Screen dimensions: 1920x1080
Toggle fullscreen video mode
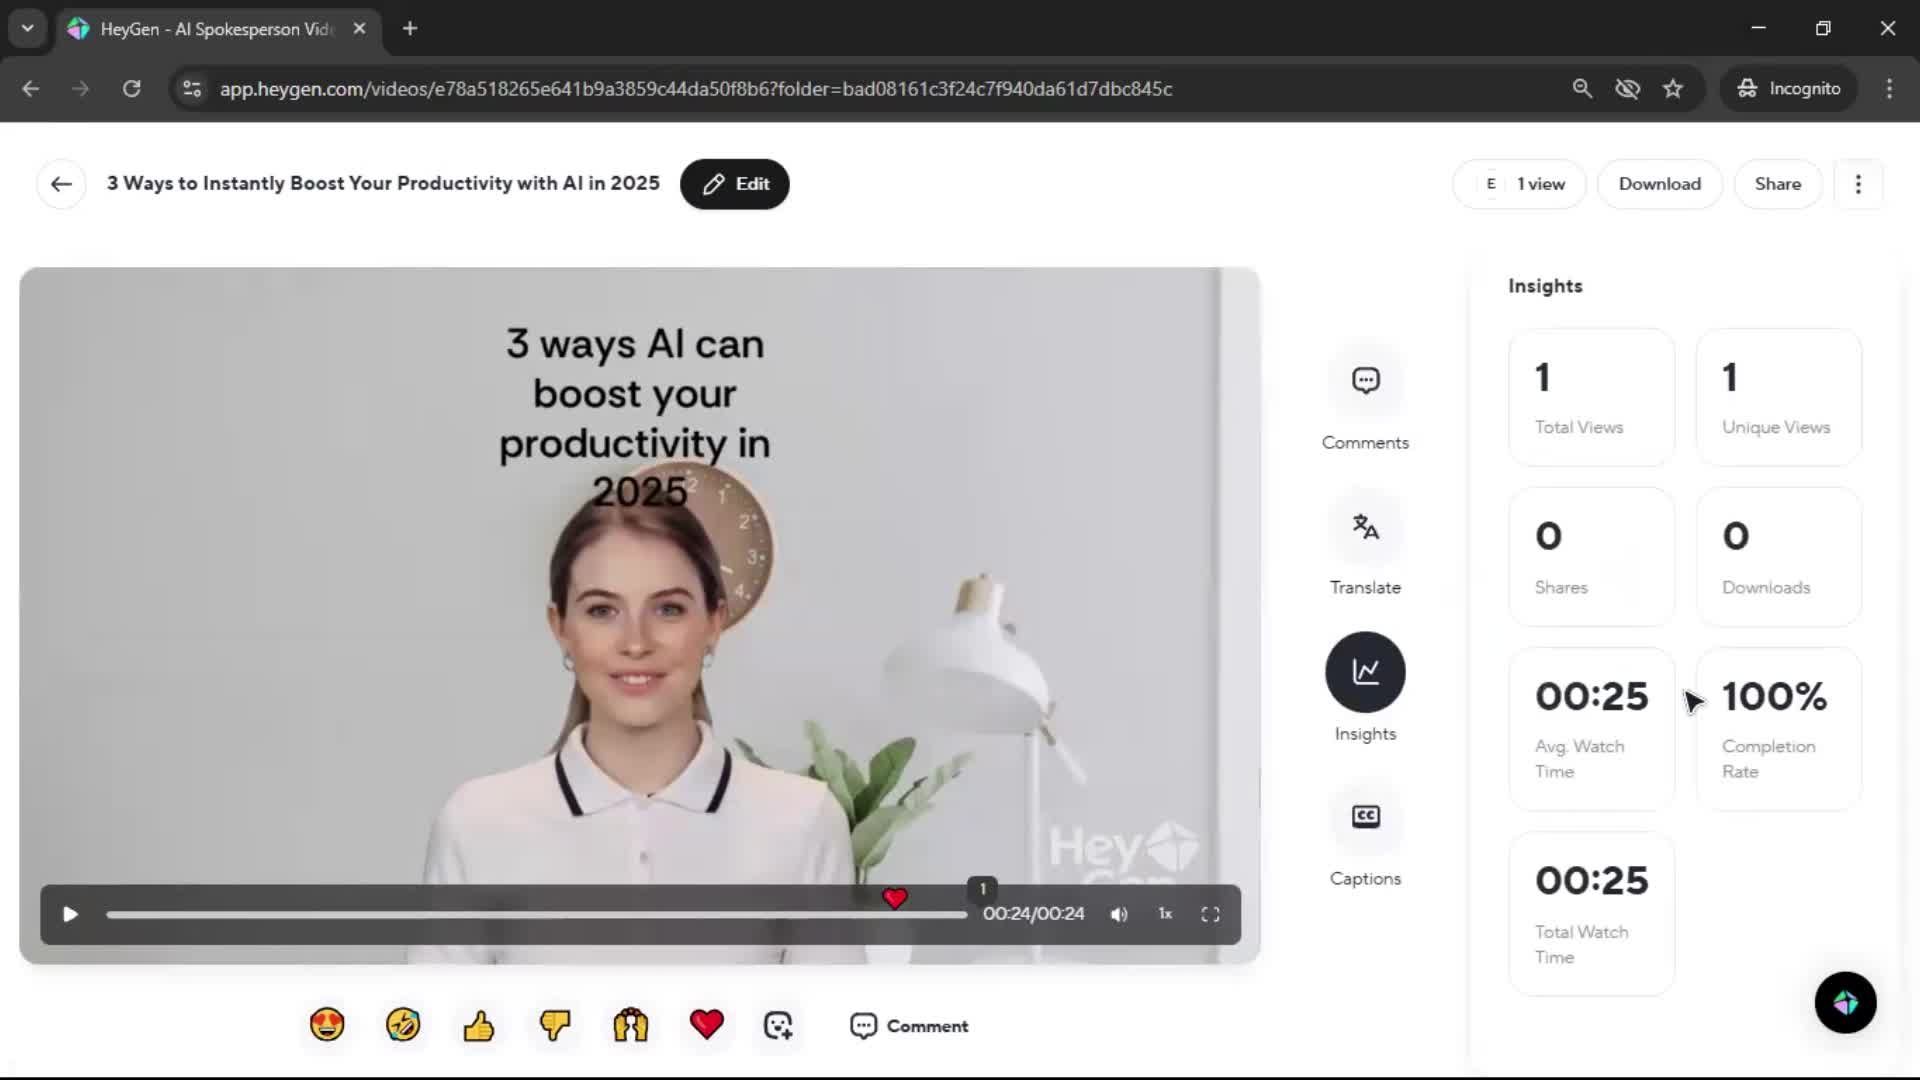coord(1210,914)
